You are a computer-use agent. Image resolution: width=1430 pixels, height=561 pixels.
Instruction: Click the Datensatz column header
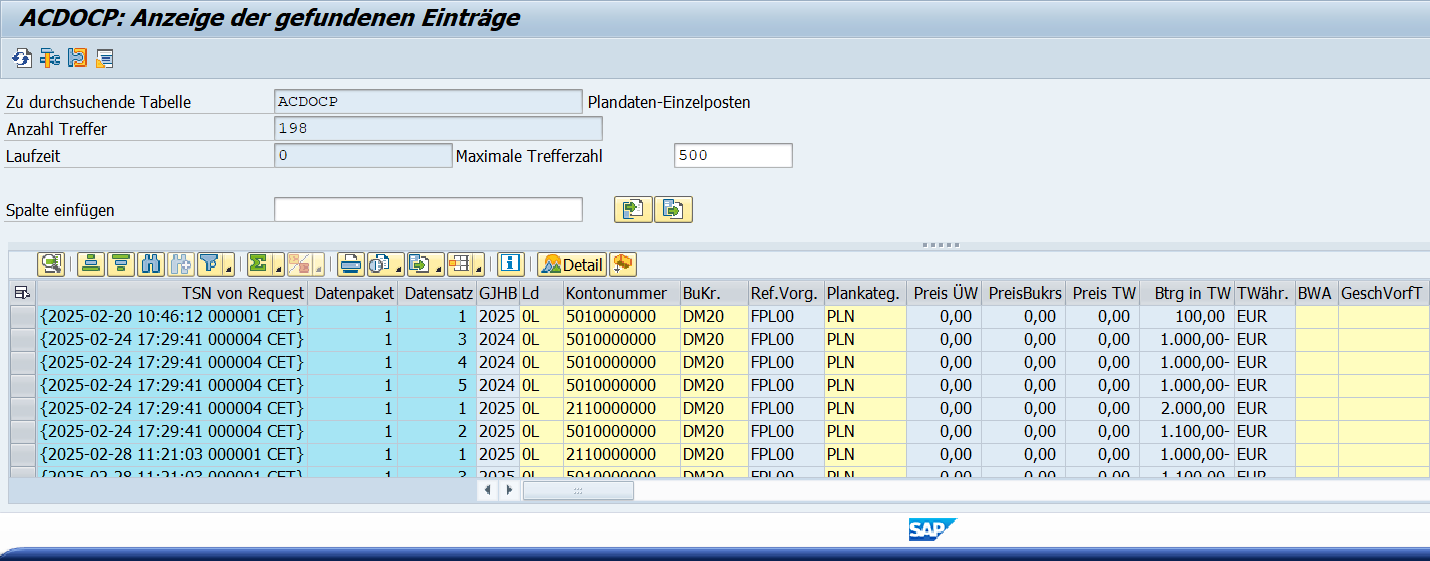[x=436, y=293]
